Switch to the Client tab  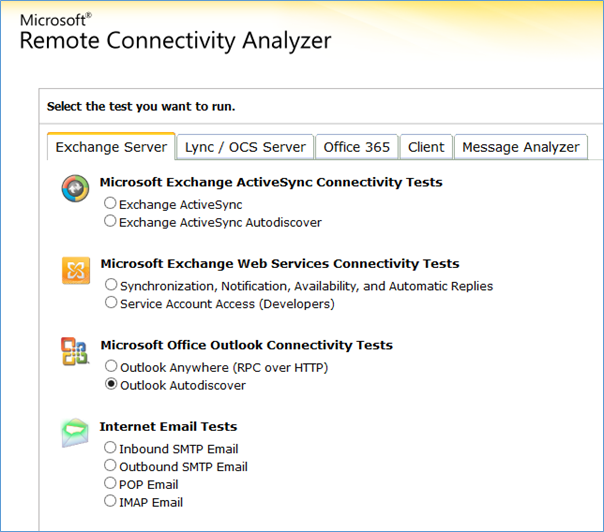click(426, 147)
